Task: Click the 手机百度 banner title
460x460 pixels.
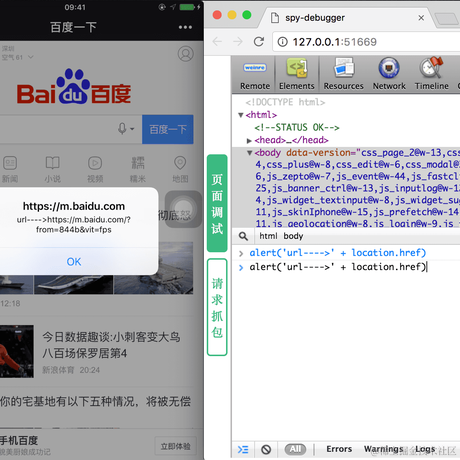Action: point(19,441)
